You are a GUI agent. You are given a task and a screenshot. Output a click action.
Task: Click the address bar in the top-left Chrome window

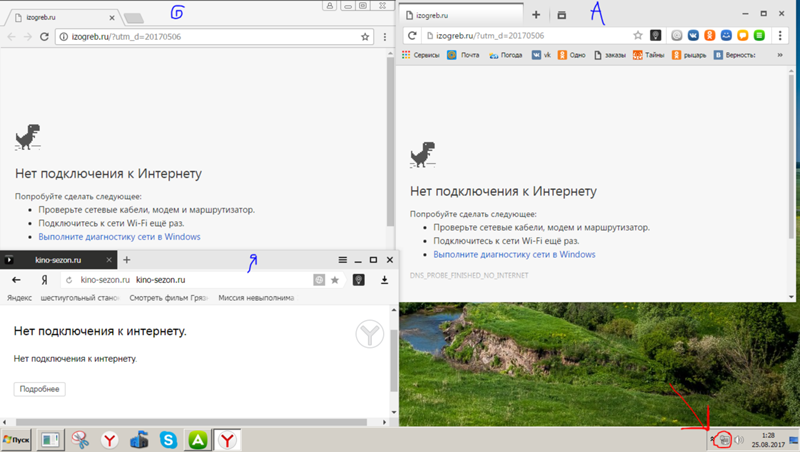point(200,36)
